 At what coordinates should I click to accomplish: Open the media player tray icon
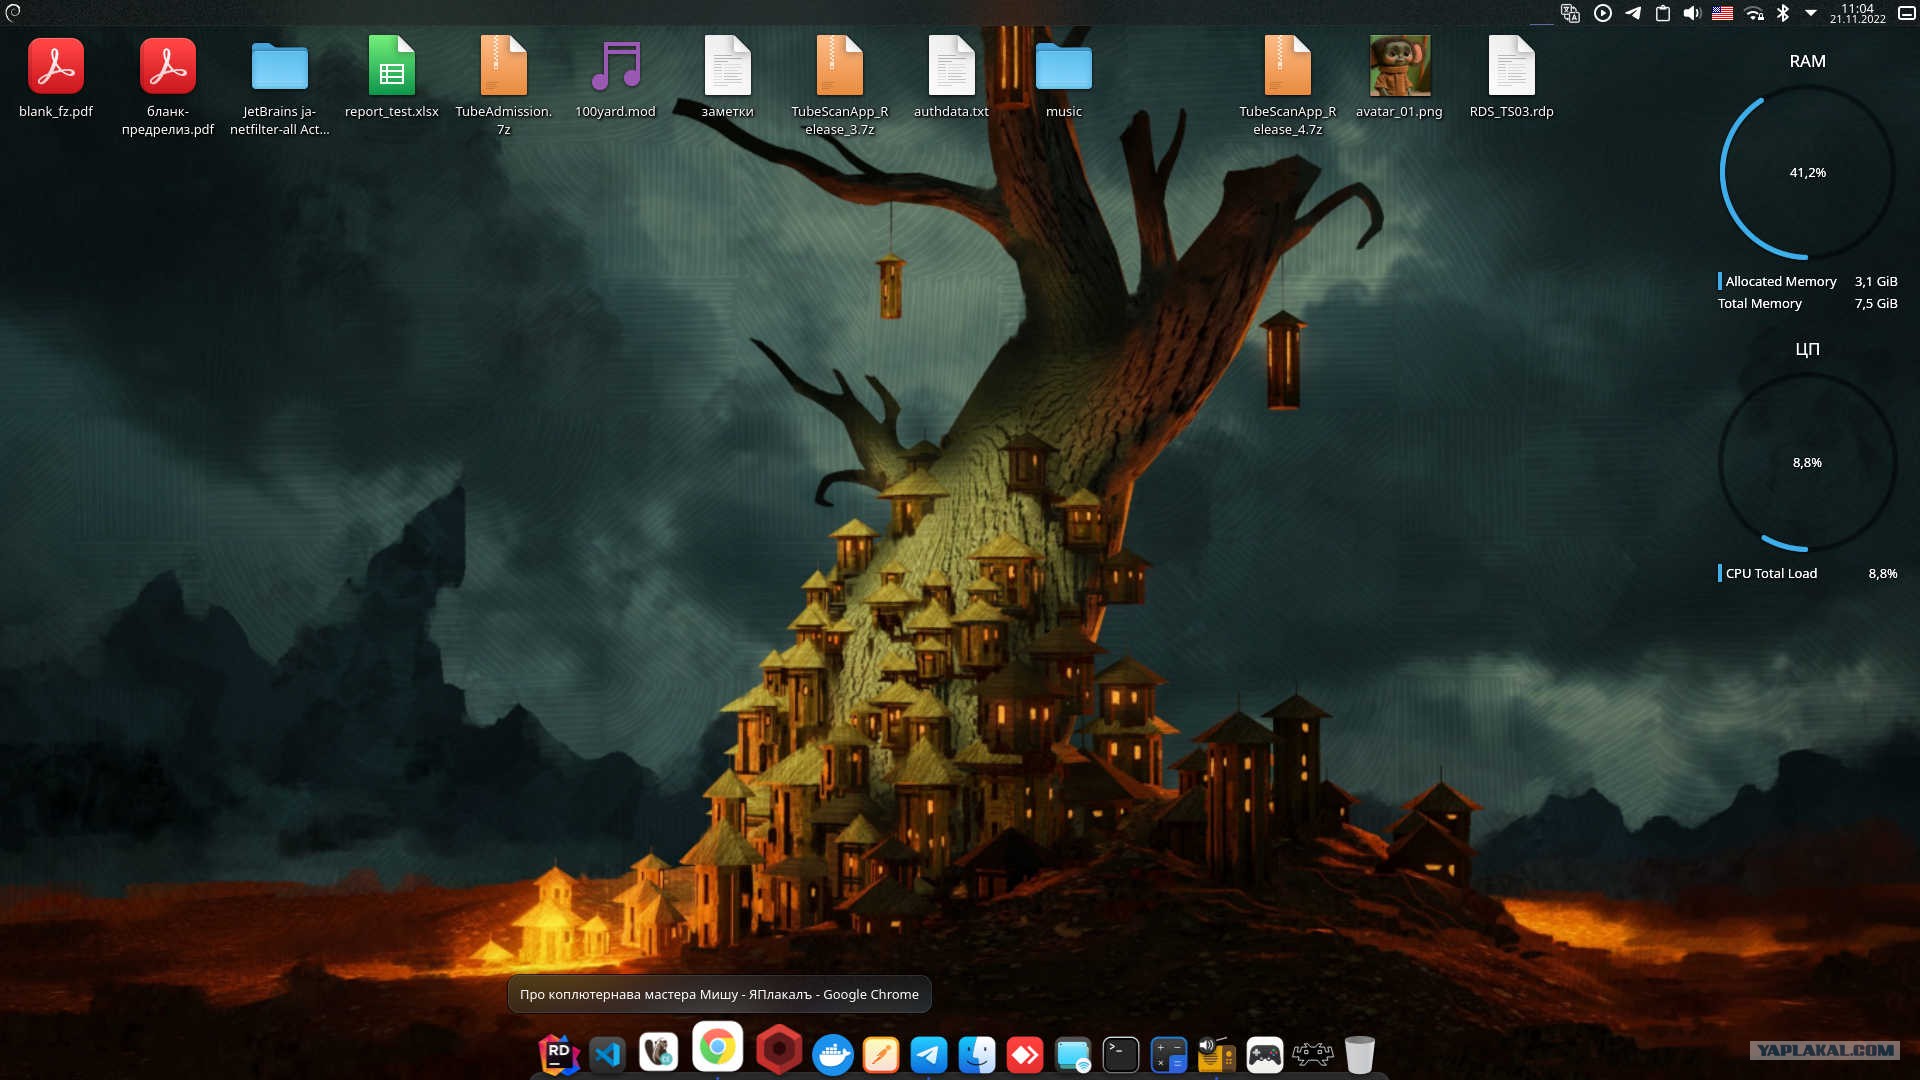1603,13
